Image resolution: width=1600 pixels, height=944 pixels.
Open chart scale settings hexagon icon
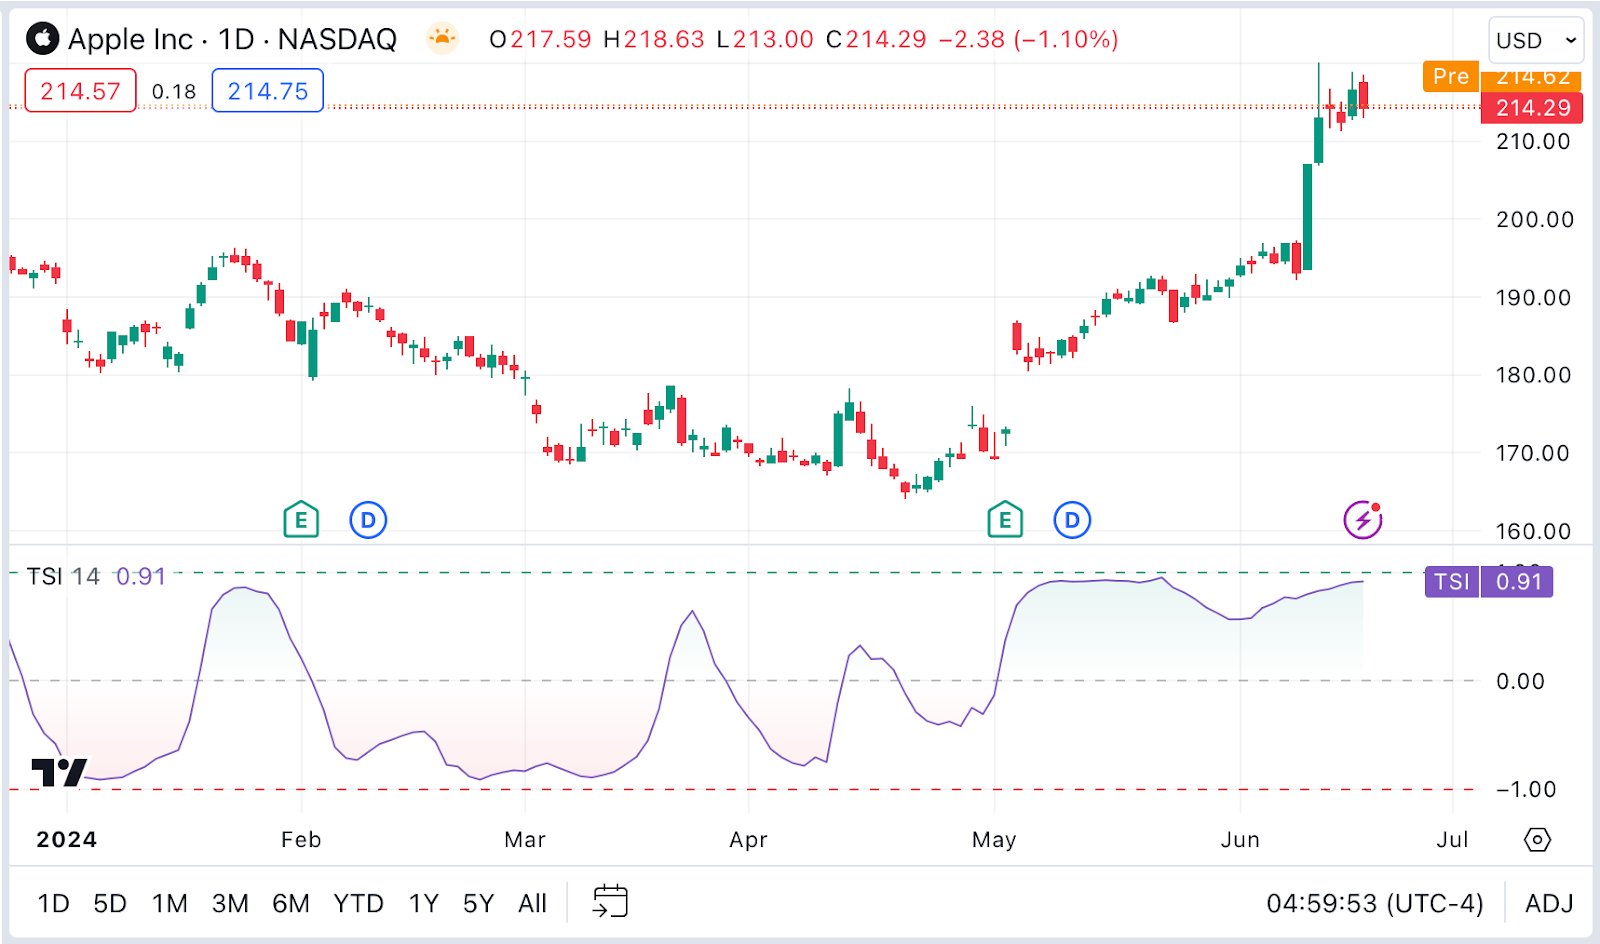click(x=1537, y=840)
